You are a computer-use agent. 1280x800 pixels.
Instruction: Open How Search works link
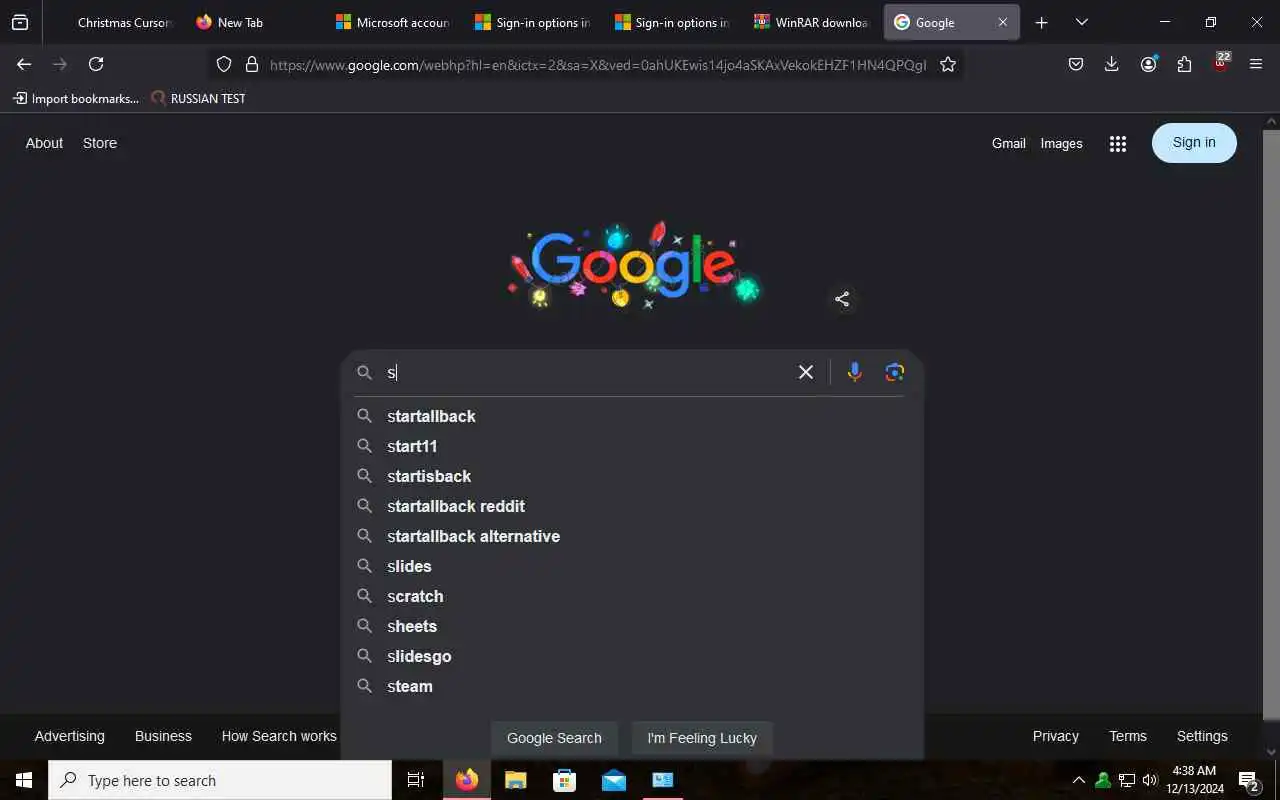point(279,736)
